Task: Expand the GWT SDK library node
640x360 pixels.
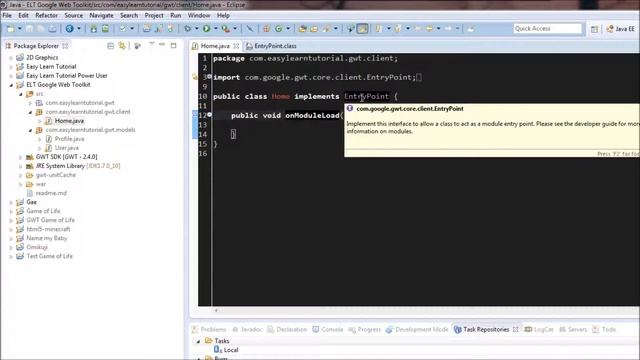Action: pos(21,157)
